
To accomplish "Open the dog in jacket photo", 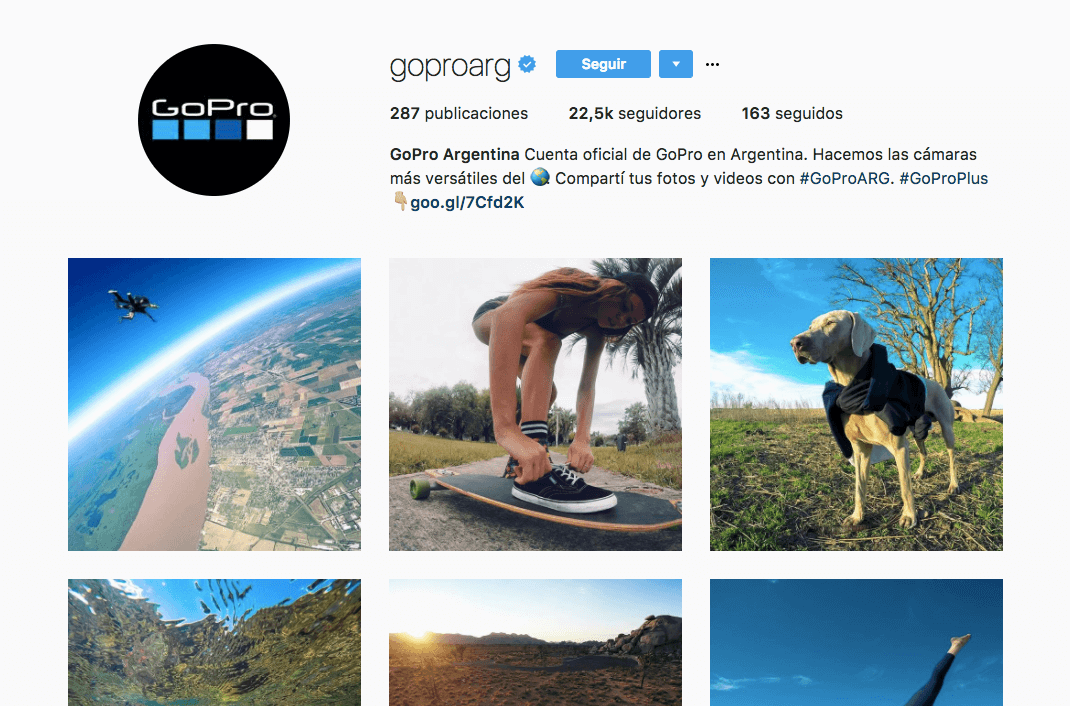I will (856, 404).
